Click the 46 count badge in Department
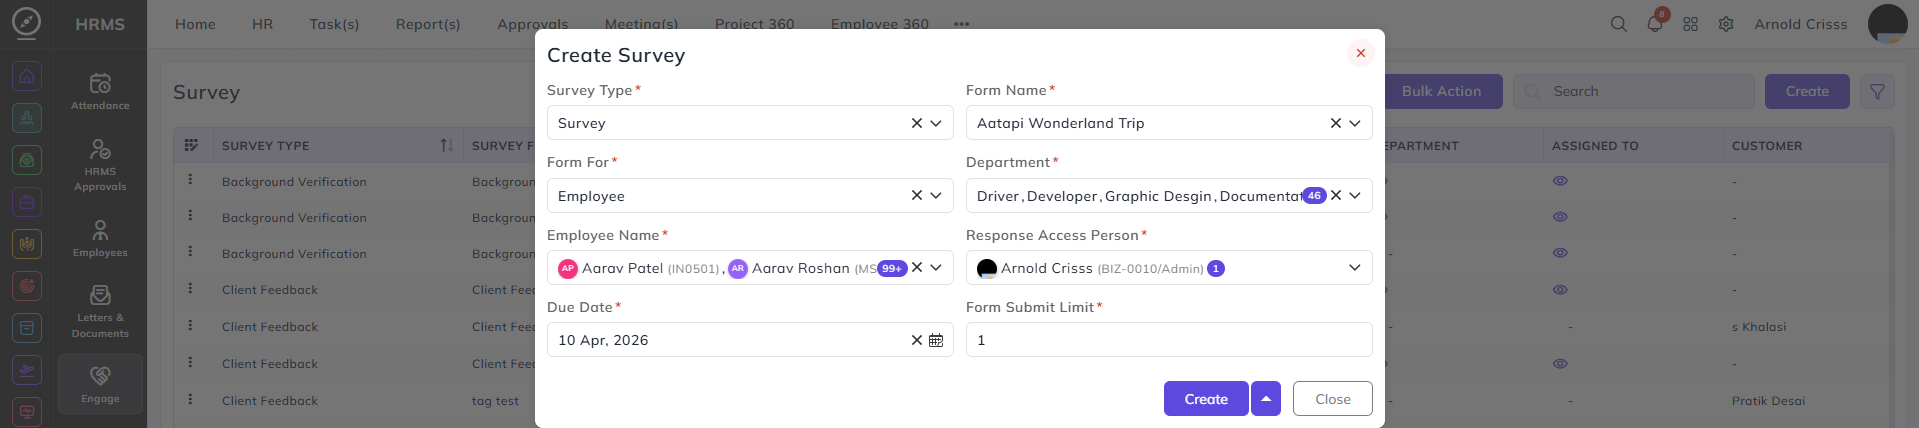1919x428 pixels. point(1314,195)
